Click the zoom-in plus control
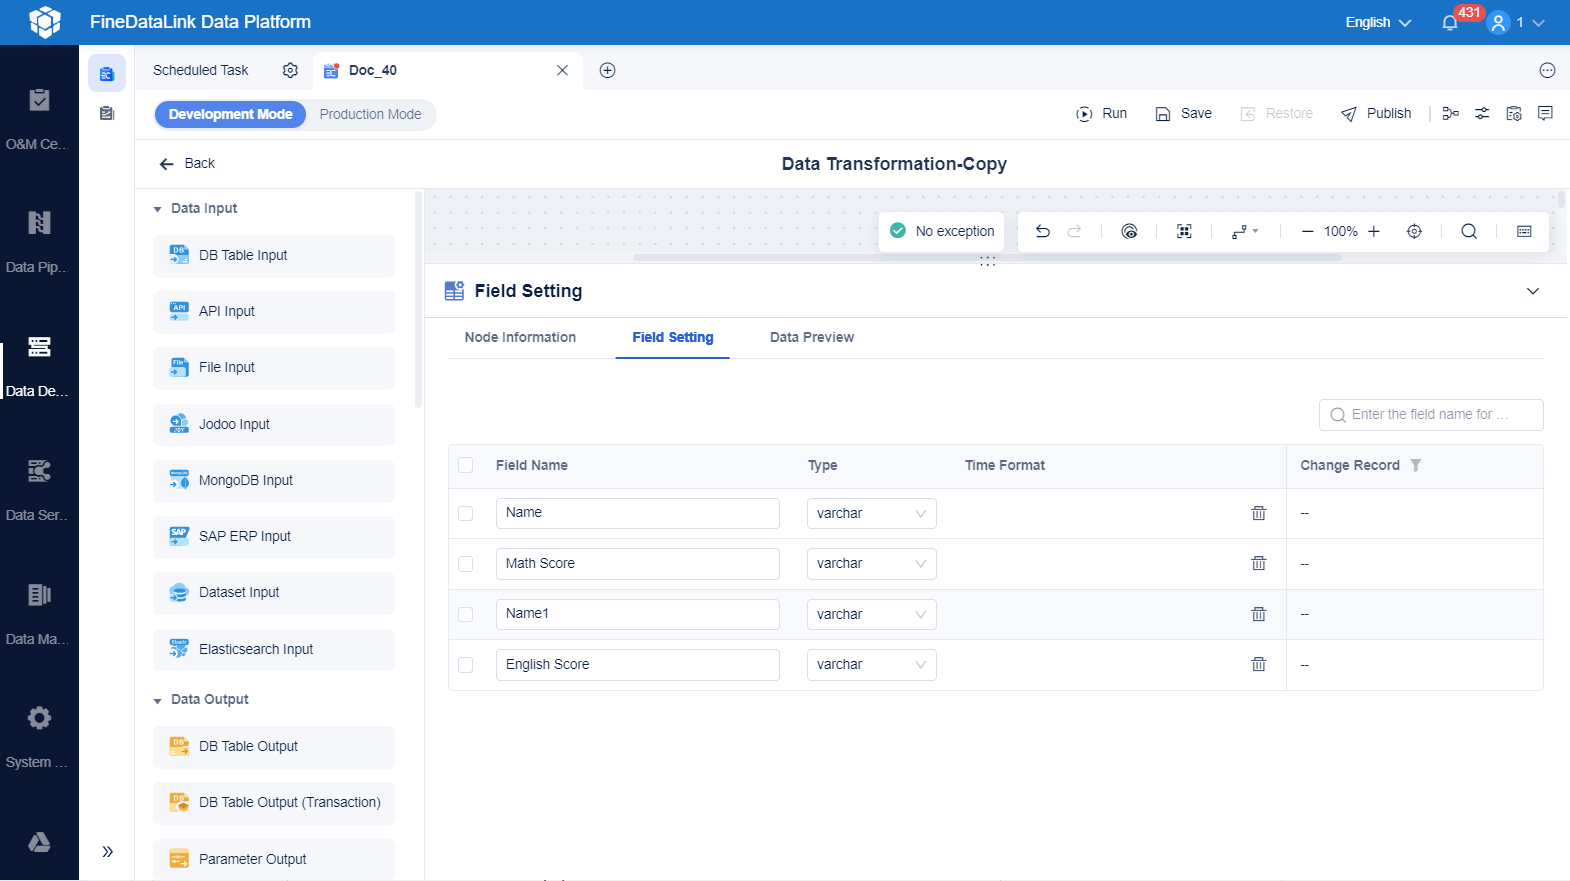Screen dimensions: 1570x881 [1374, 231]
